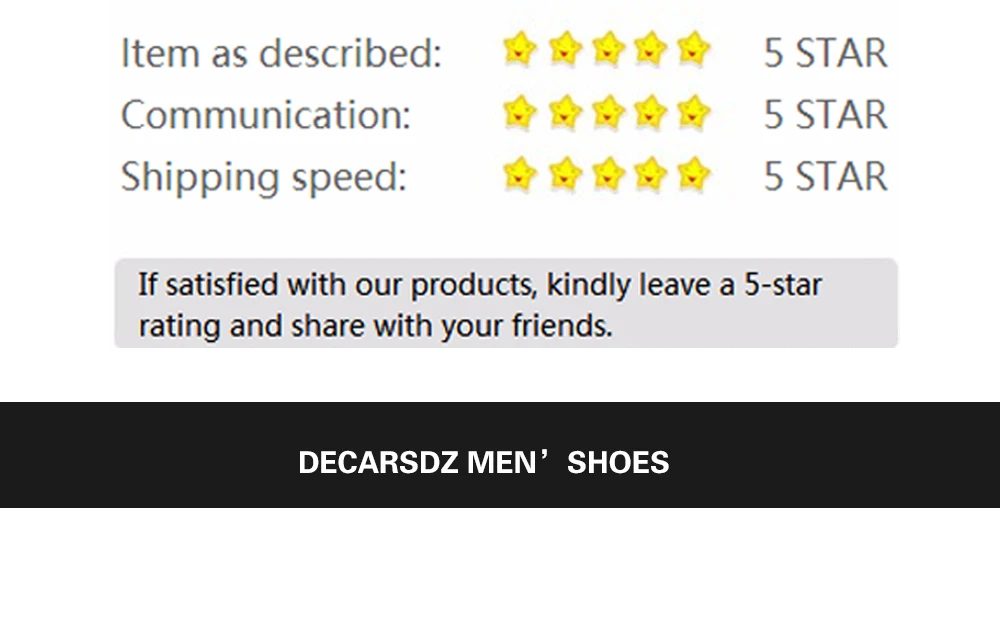The height and width of the screenshot is (619, 1000).
Task: Click second star in Item as described row
Action: [564, 48]
